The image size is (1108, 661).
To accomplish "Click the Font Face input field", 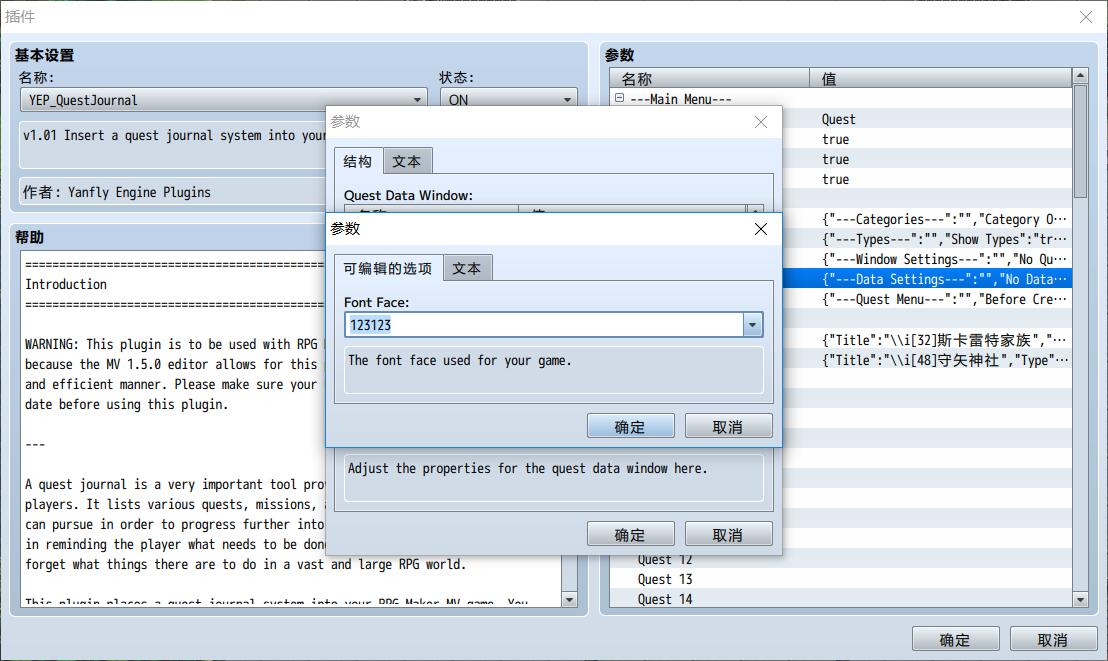I will tap(544, 325).
